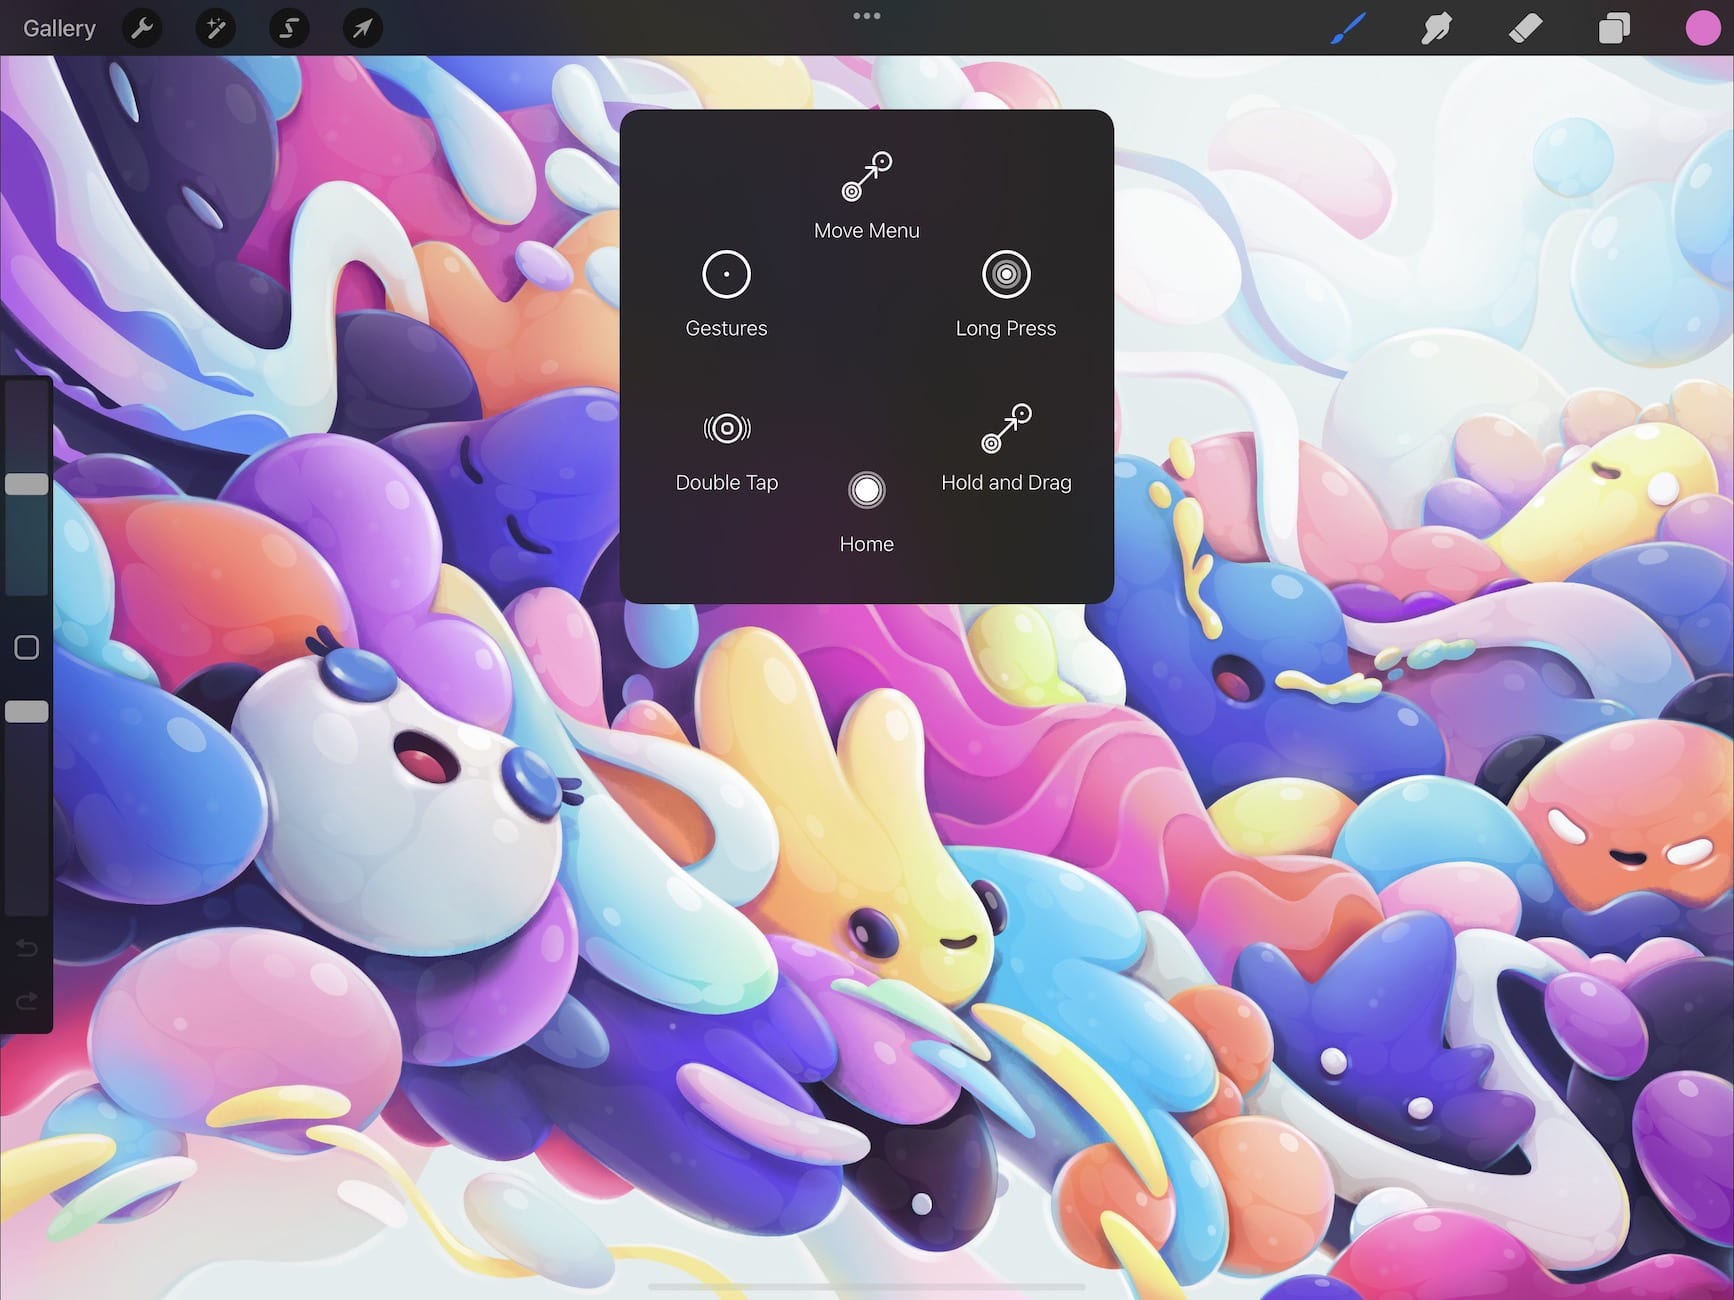Choose Double Tap in the AssistiveTouch menu
The width and height of the screenshot is (1734, 1300).
[727, 452]
